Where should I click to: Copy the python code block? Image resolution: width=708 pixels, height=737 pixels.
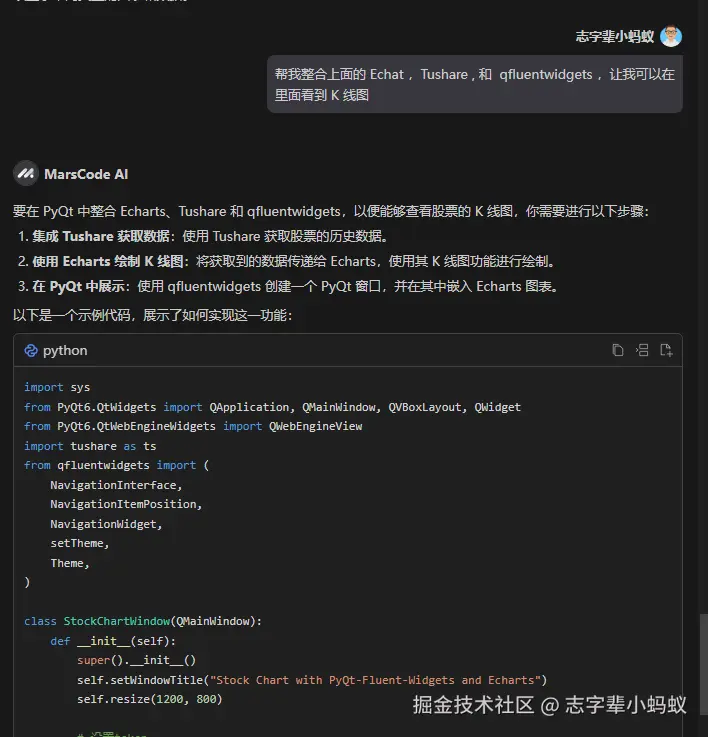pos(618,350)
